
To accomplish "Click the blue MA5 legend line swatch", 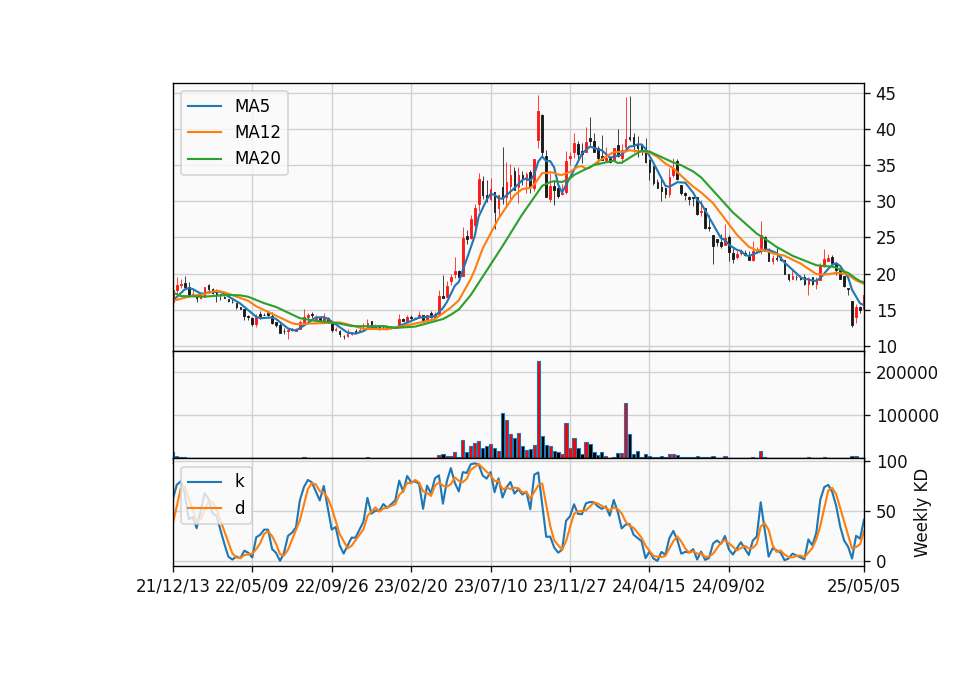I will (x=204, y=106).
